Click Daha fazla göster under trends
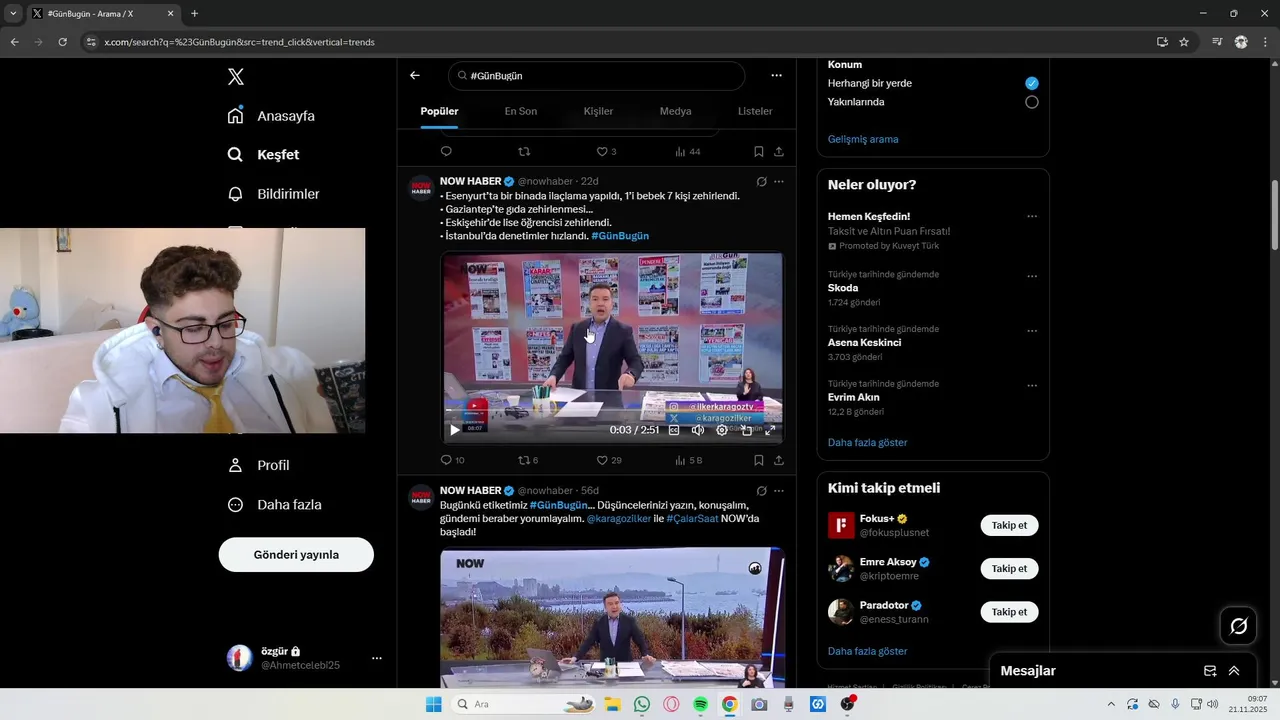 point(867,442)
